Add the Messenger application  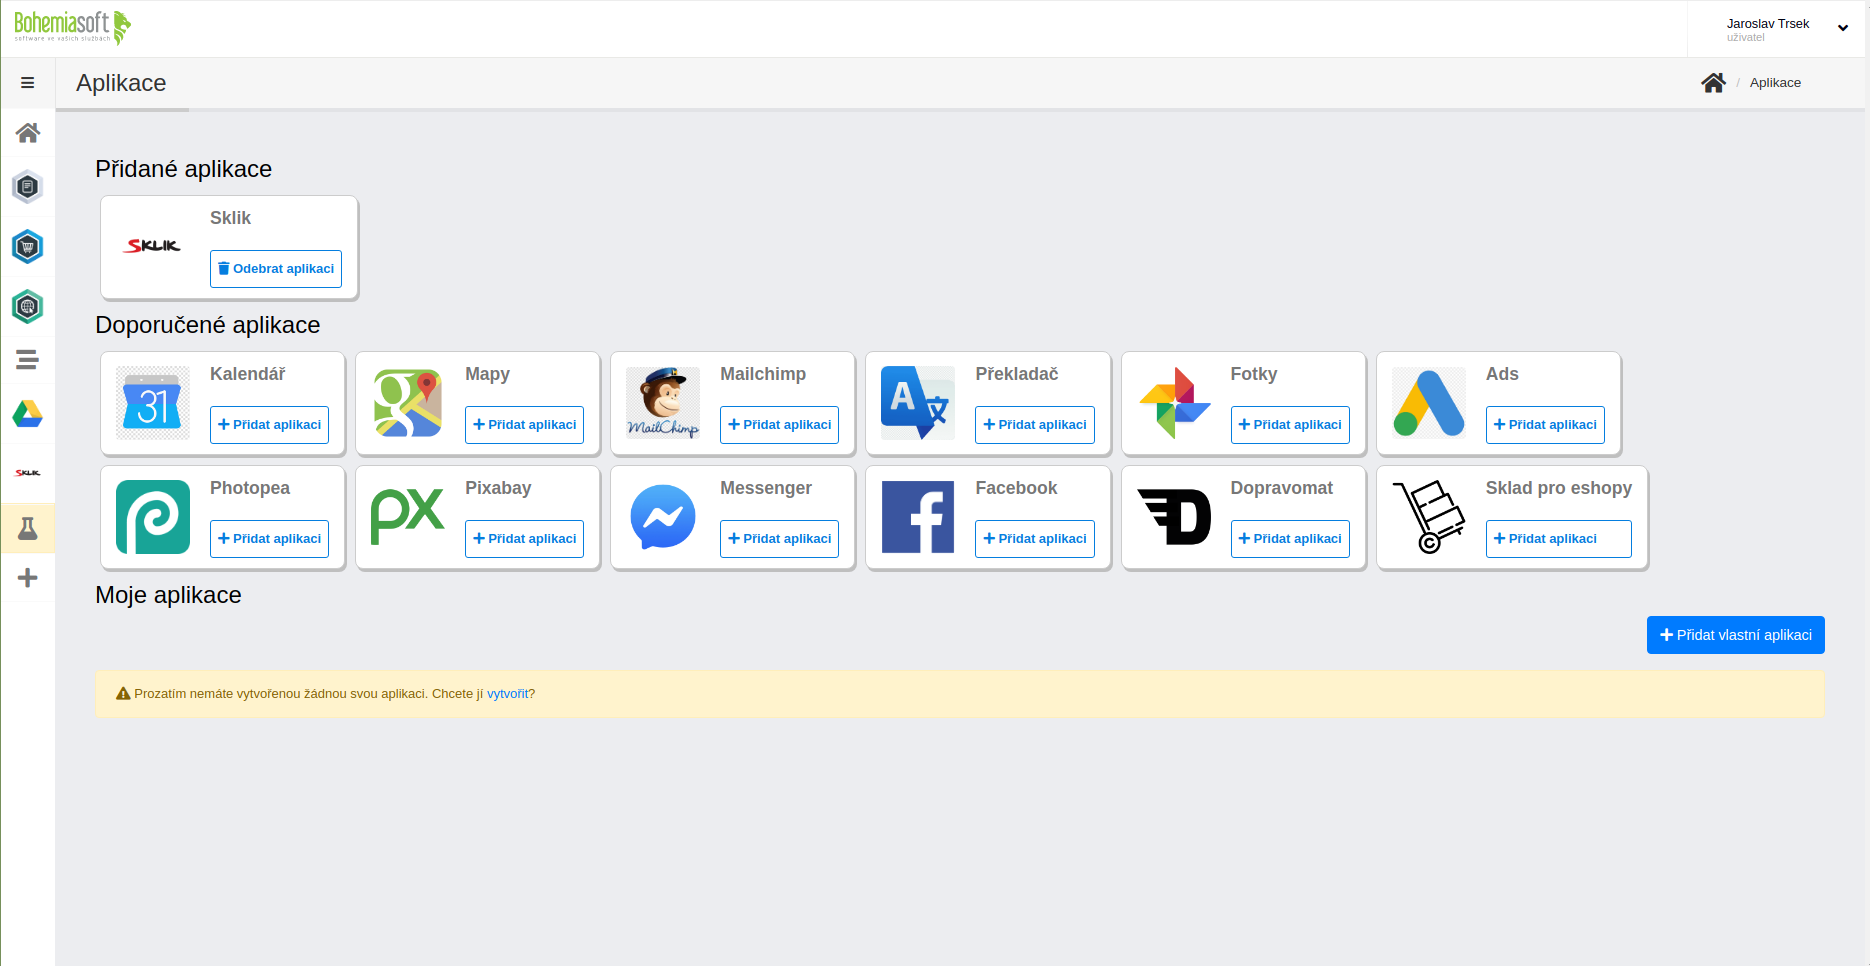tap(779, 539)
